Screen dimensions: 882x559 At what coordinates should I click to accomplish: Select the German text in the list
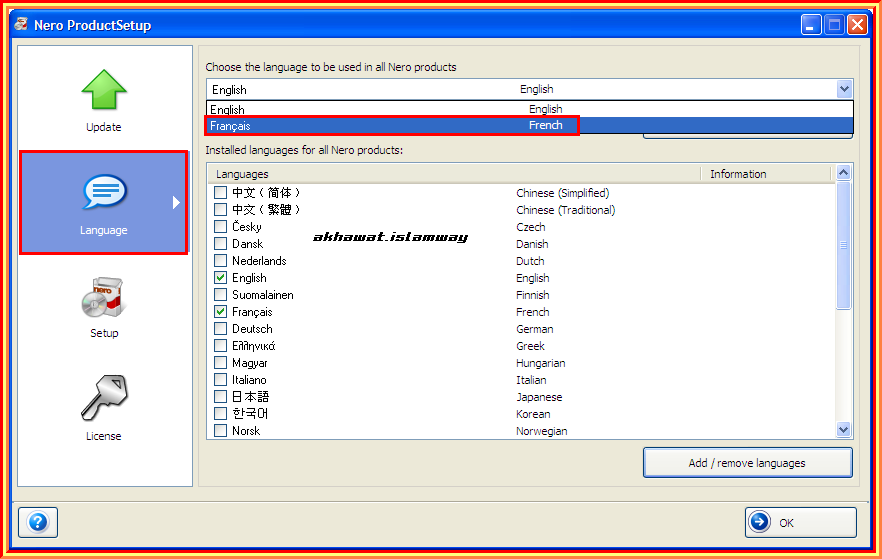534,329
